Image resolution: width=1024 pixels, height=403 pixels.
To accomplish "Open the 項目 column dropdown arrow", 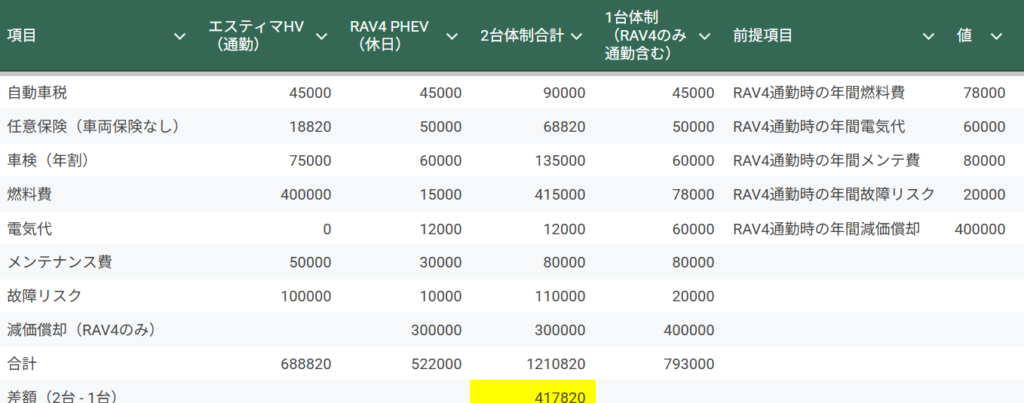I will point(180,36).
